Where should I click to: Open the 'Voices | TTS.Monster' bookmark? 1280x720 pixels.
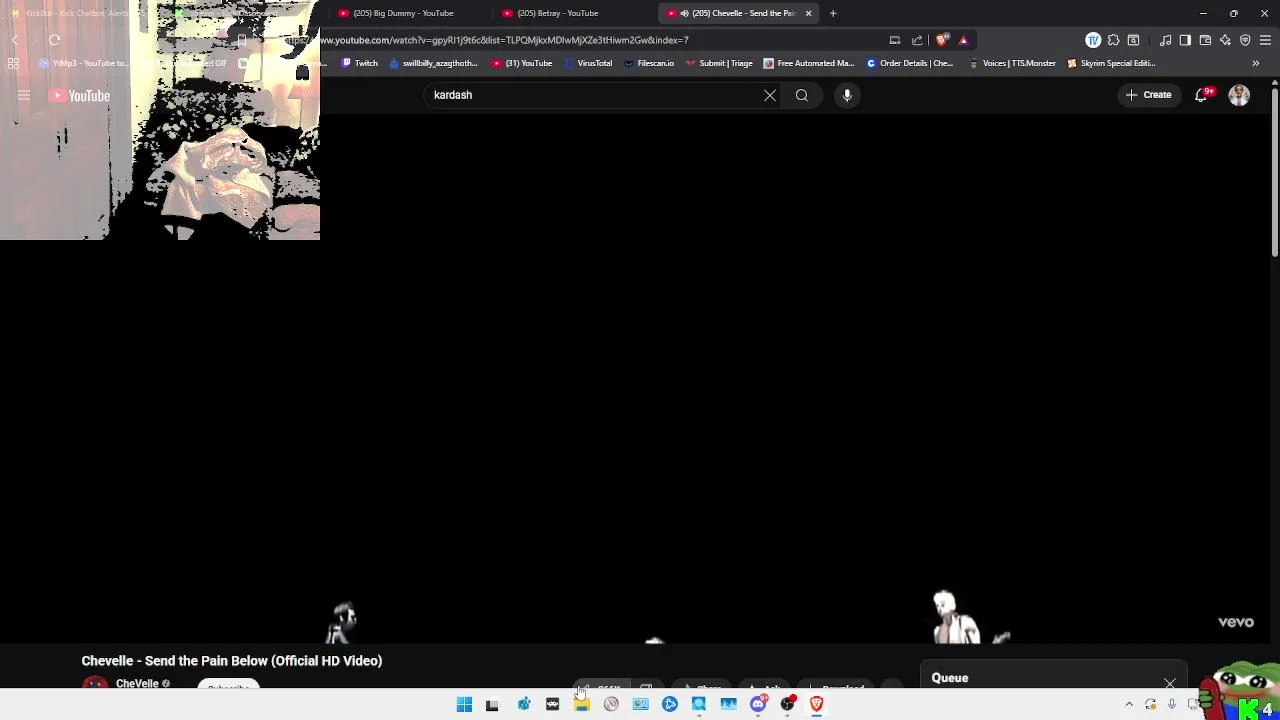(1012, 63)
